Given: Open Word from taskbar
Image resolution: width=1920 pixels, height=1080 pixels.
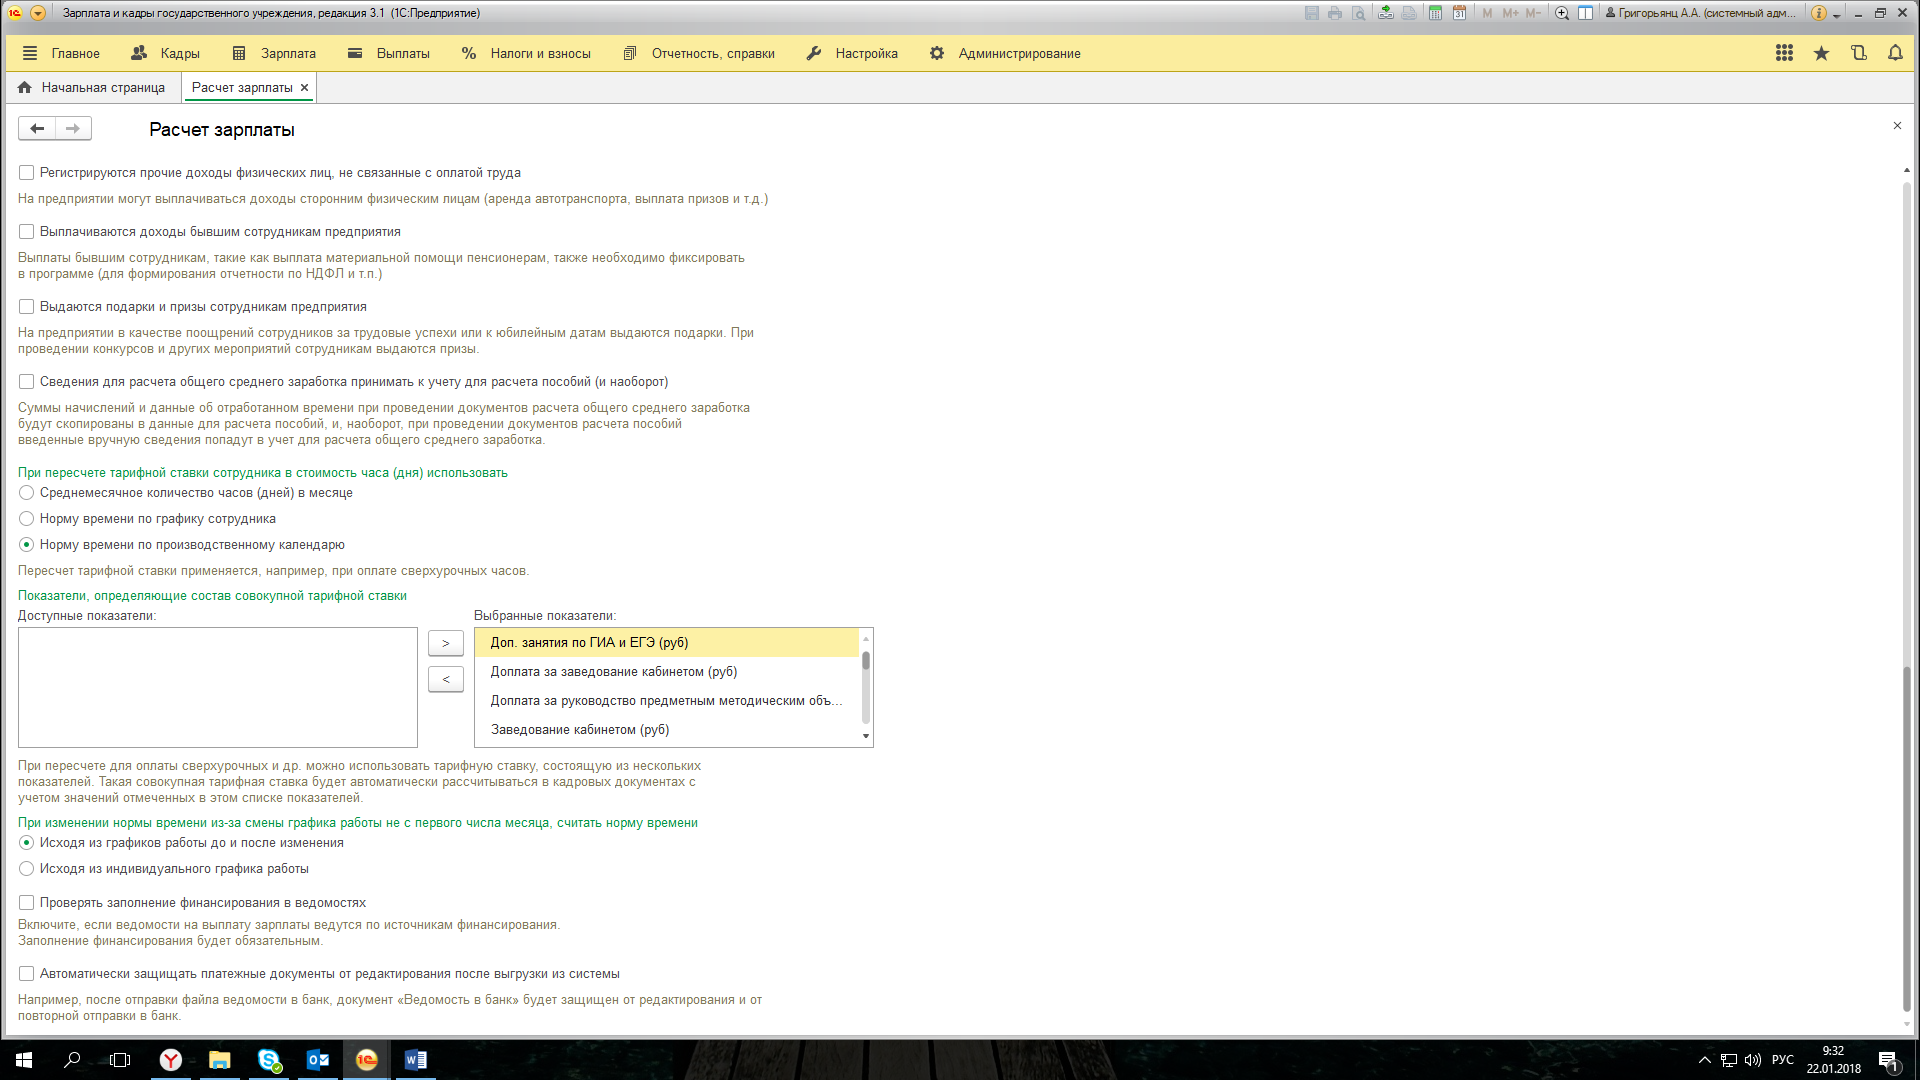Looking at the screenshot, I should coord(416,1060).
